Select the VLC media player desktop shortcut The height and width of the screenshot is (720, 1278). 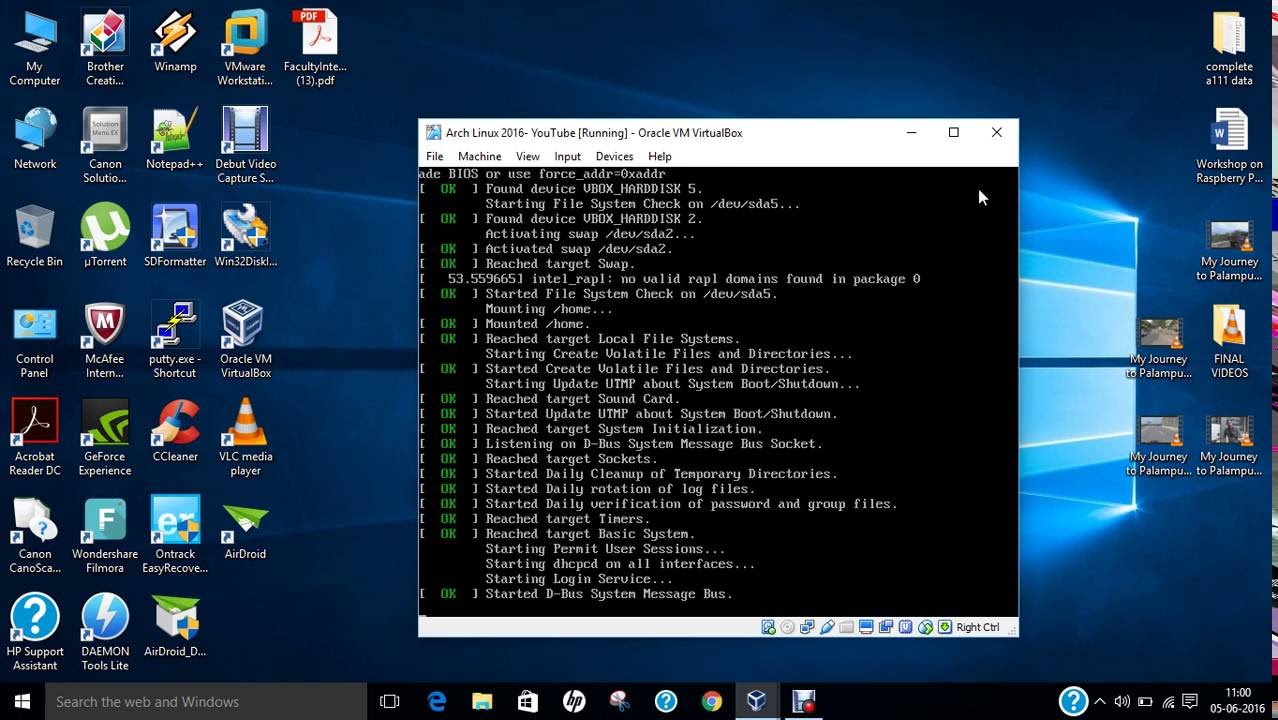[245, 438]
